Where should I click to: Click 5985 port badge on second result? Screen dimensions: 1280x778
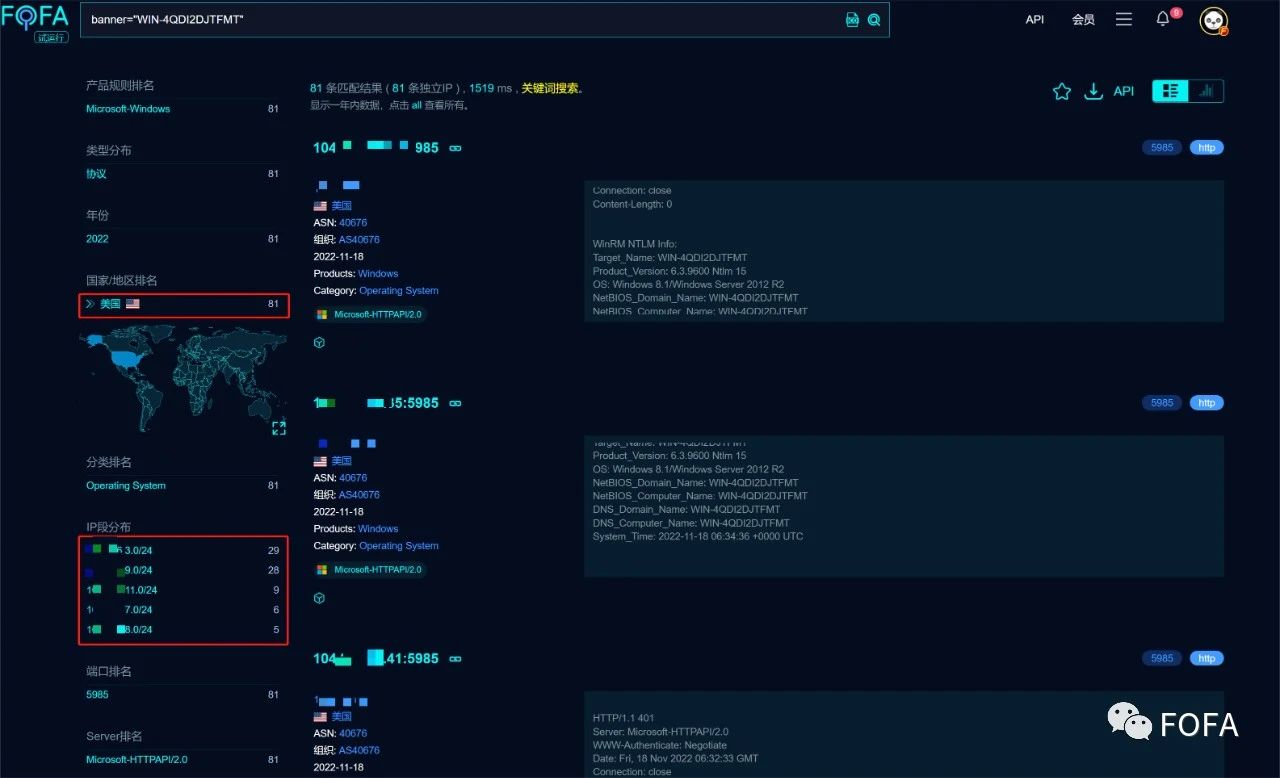click(x=1162, y=403)
